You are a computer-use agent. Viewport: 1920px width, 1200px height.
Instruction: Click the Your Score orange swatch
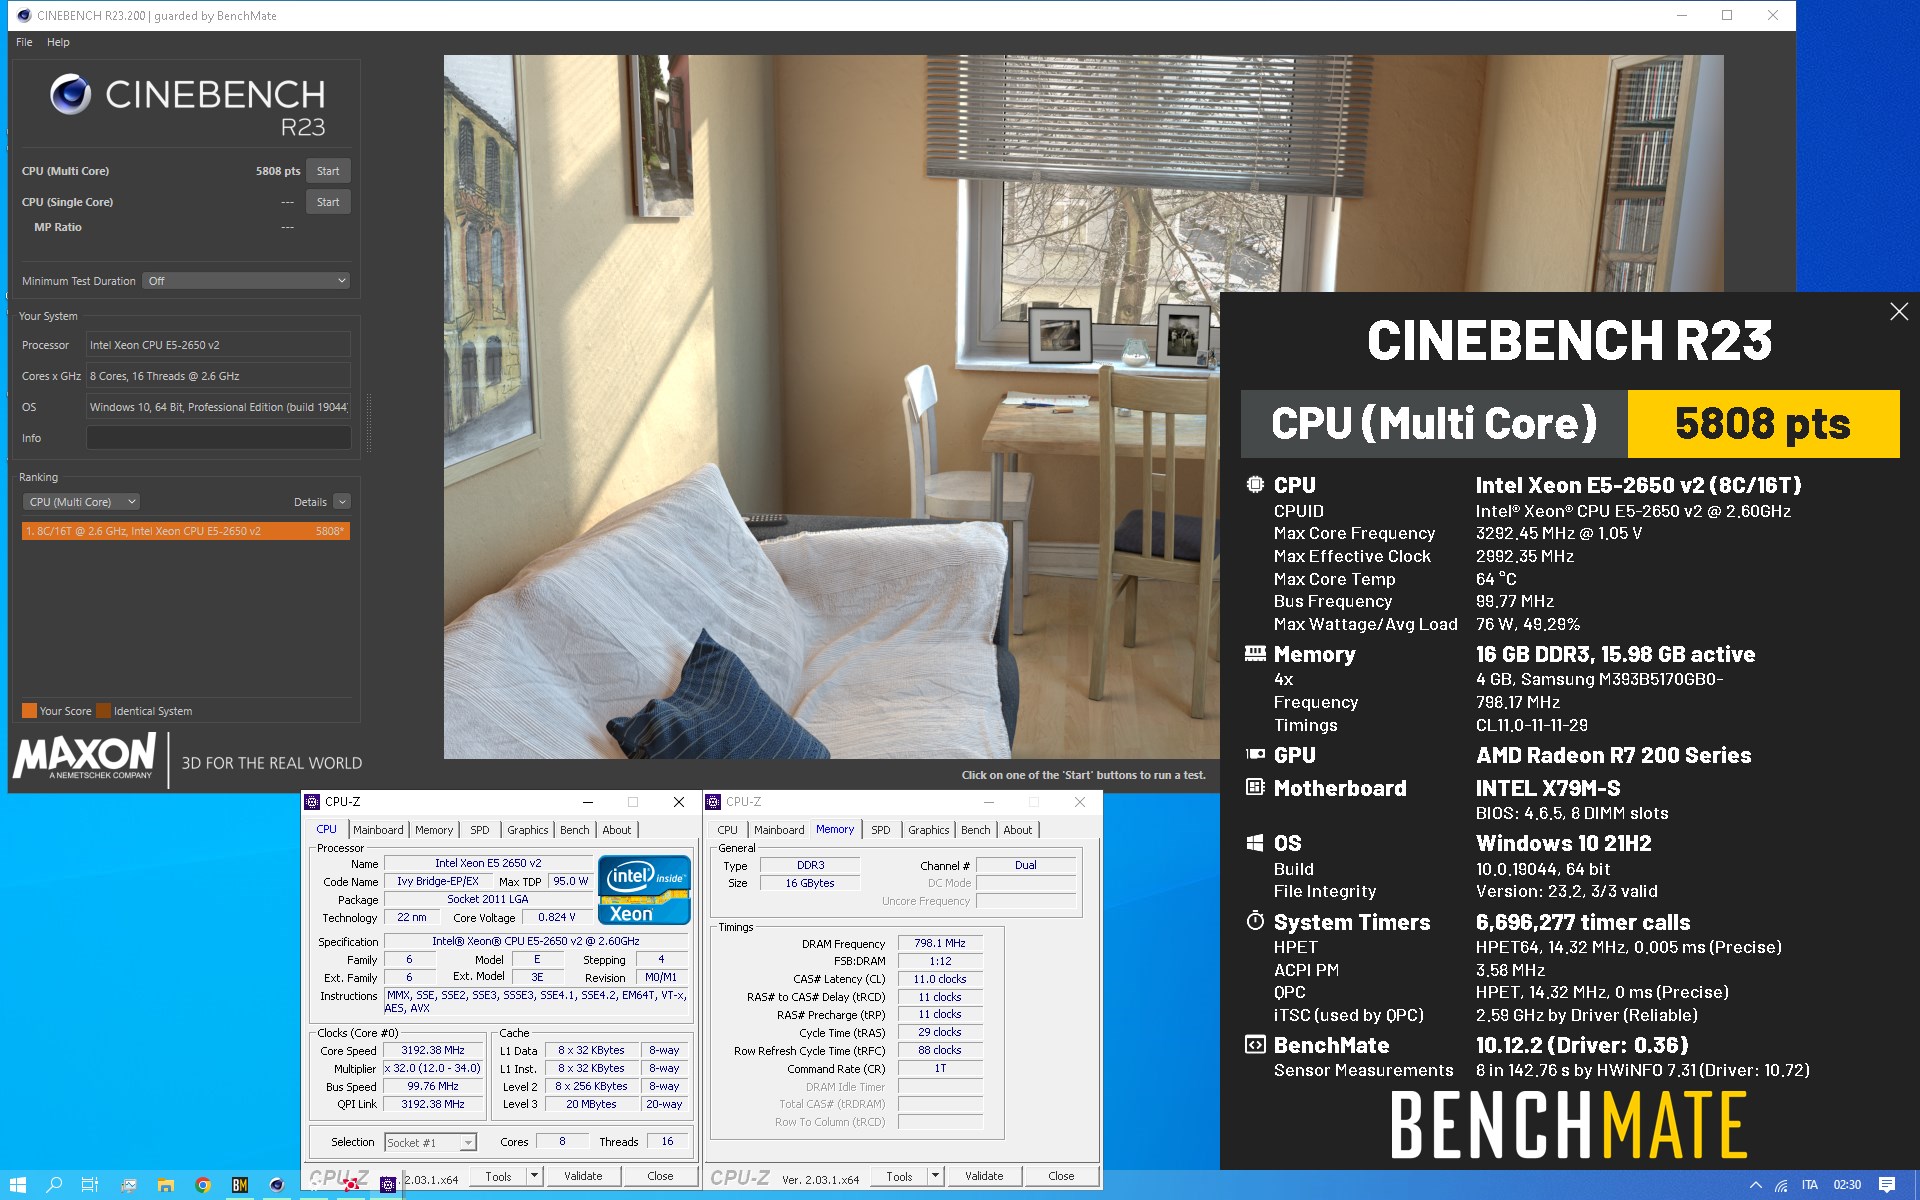pos(29,711)
